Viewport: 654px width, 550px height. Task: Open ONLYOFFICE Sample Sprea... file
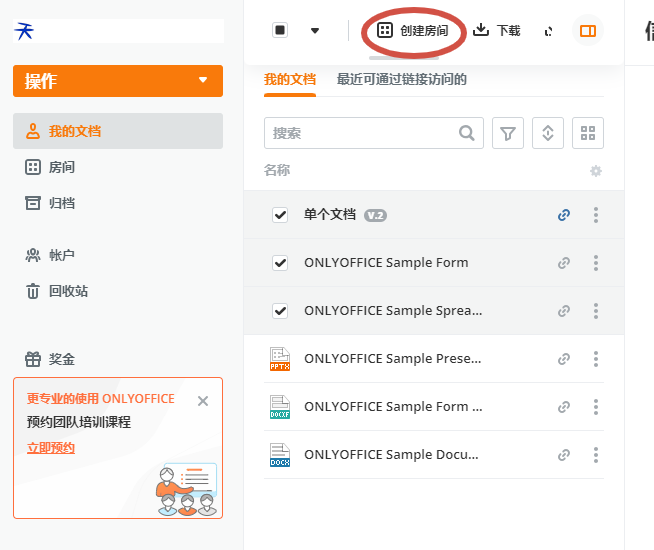(393, 311)
